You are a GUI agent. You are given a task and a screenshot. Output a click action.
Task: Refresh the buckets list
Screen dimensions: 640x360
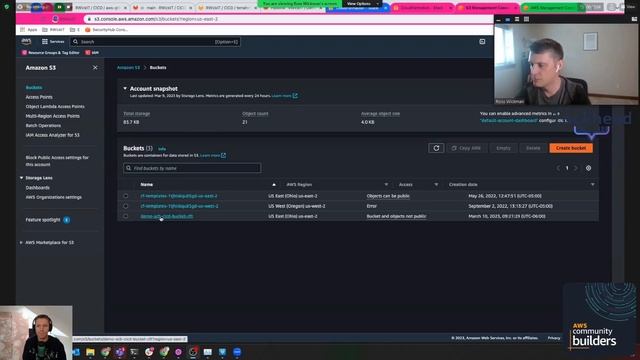pos(436,148)
